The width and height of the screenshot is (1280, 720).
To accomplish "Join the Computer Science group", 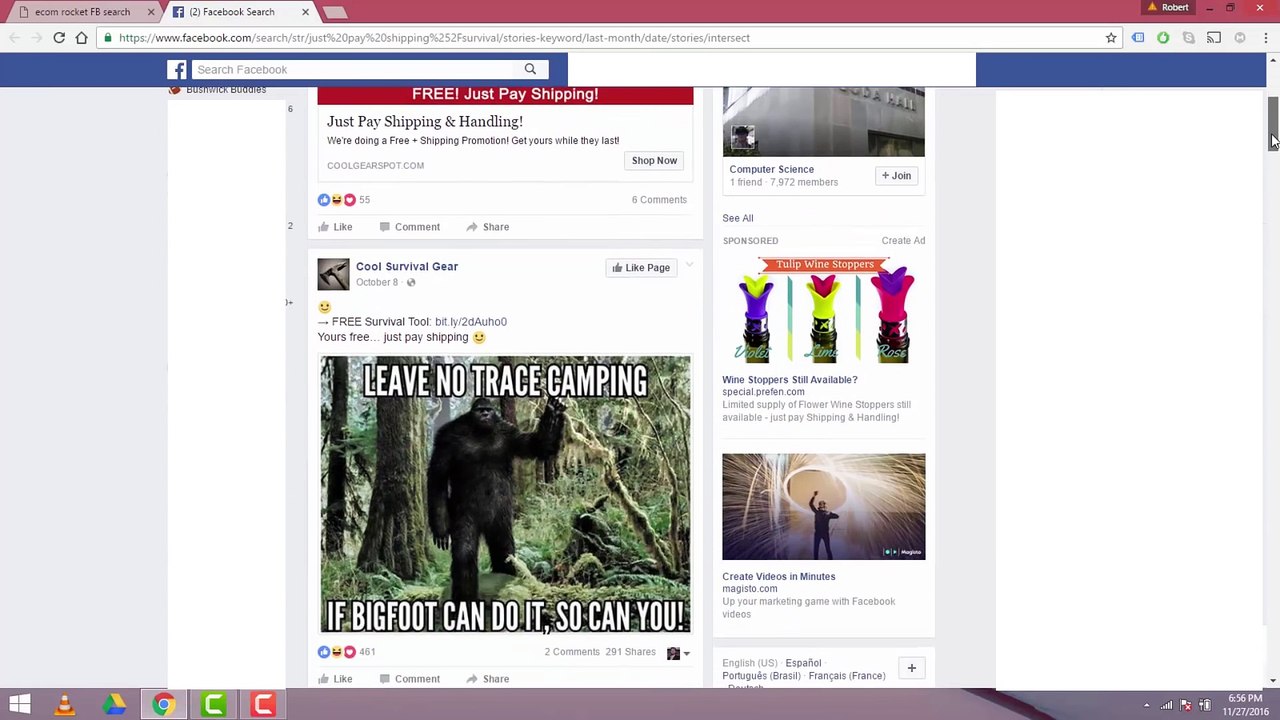I will [896, 176].
